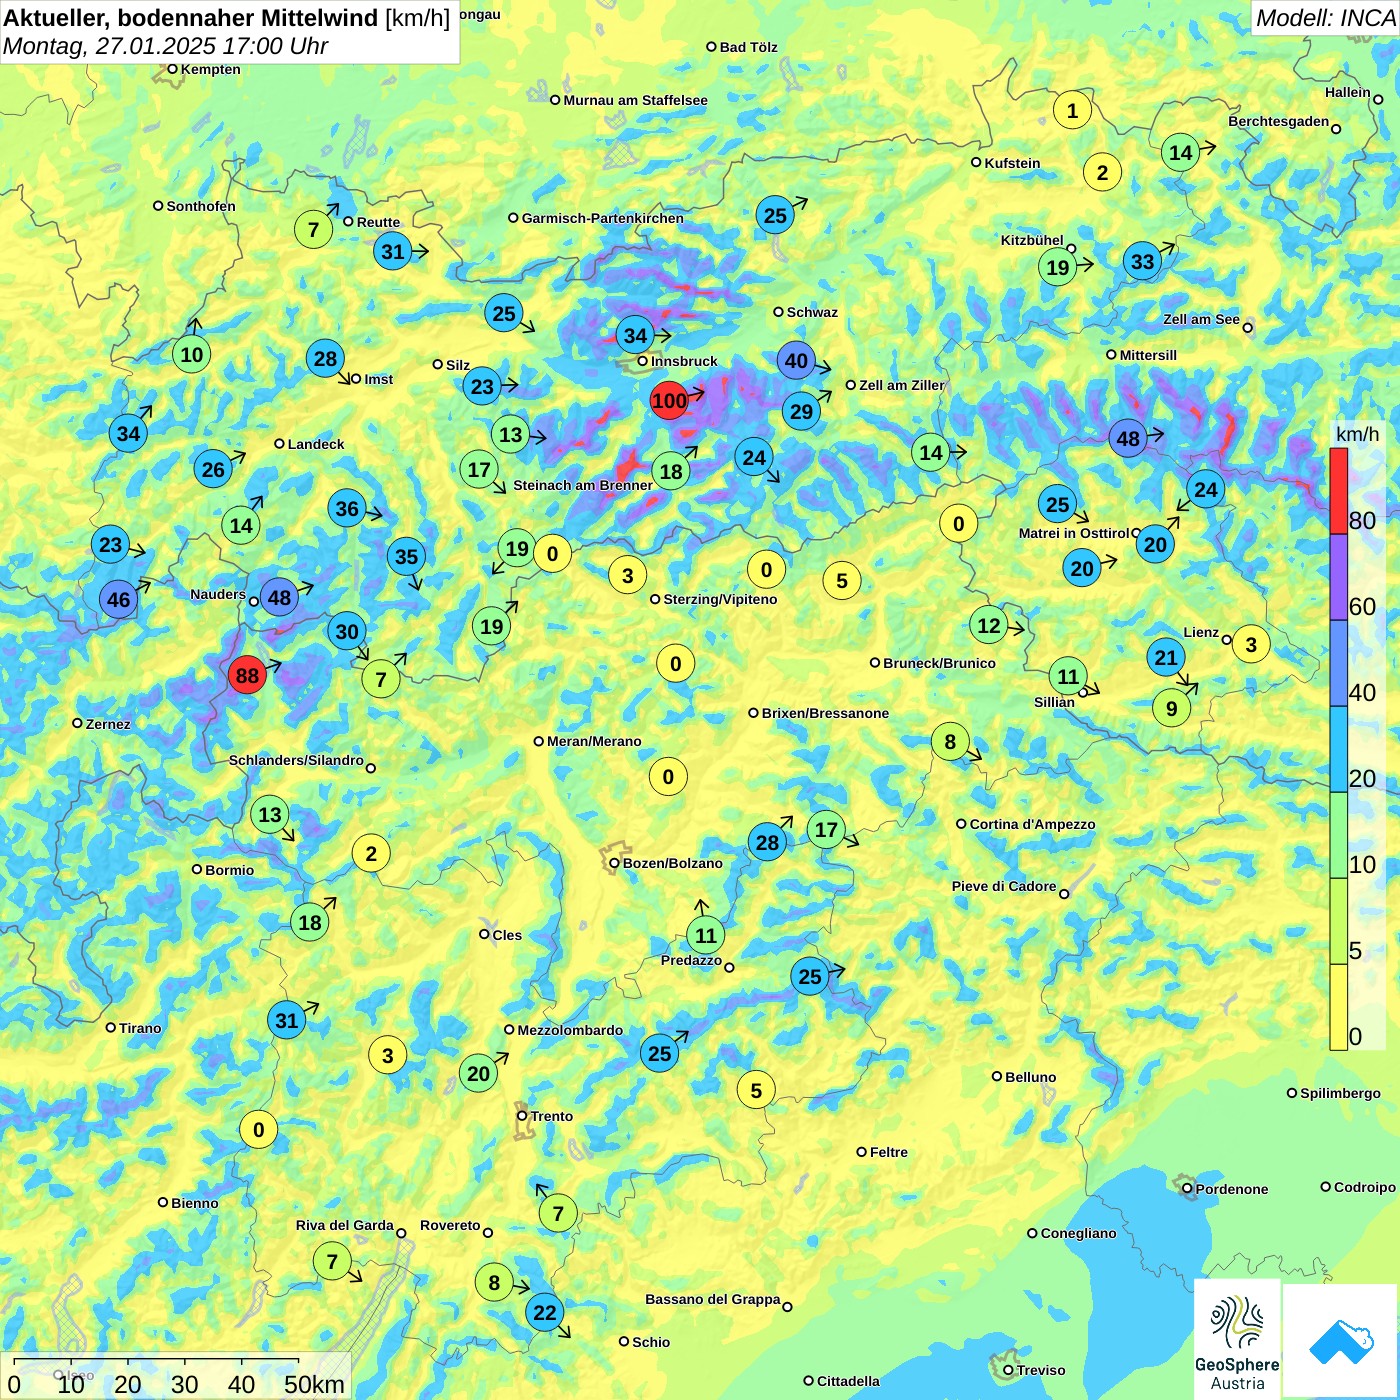This screenshot has width=1400, height=1400.
Task: Click the GeoSphere Austria logo
Action: coord(1237,1340)
